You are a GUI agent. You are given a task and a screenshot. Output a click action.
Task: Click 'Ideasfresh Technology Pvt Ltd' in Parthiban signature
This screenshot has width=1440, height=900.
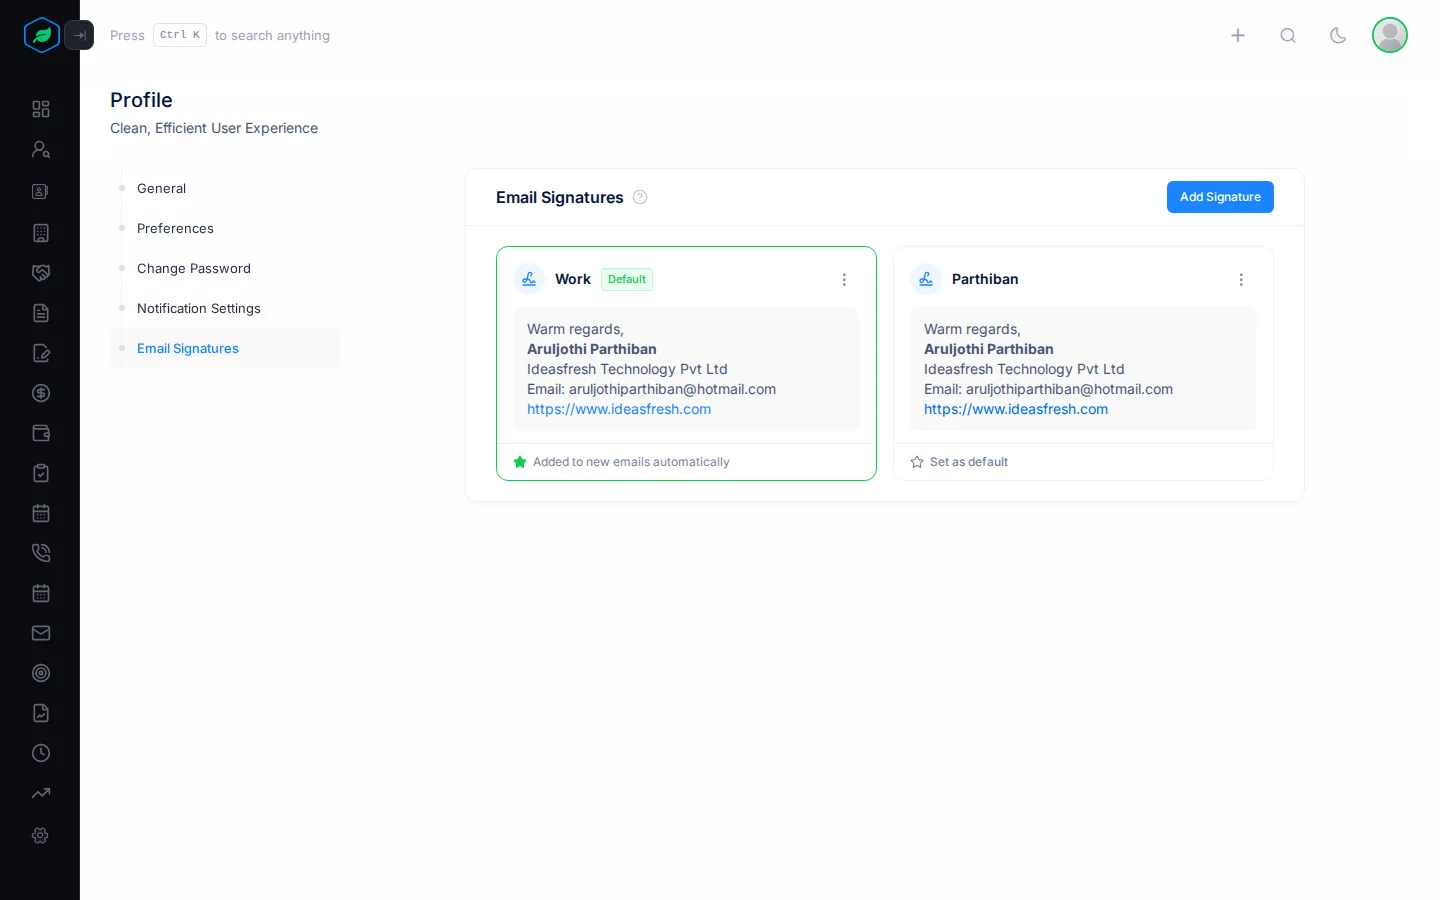pyautogui.click(x=1024, y=369)
